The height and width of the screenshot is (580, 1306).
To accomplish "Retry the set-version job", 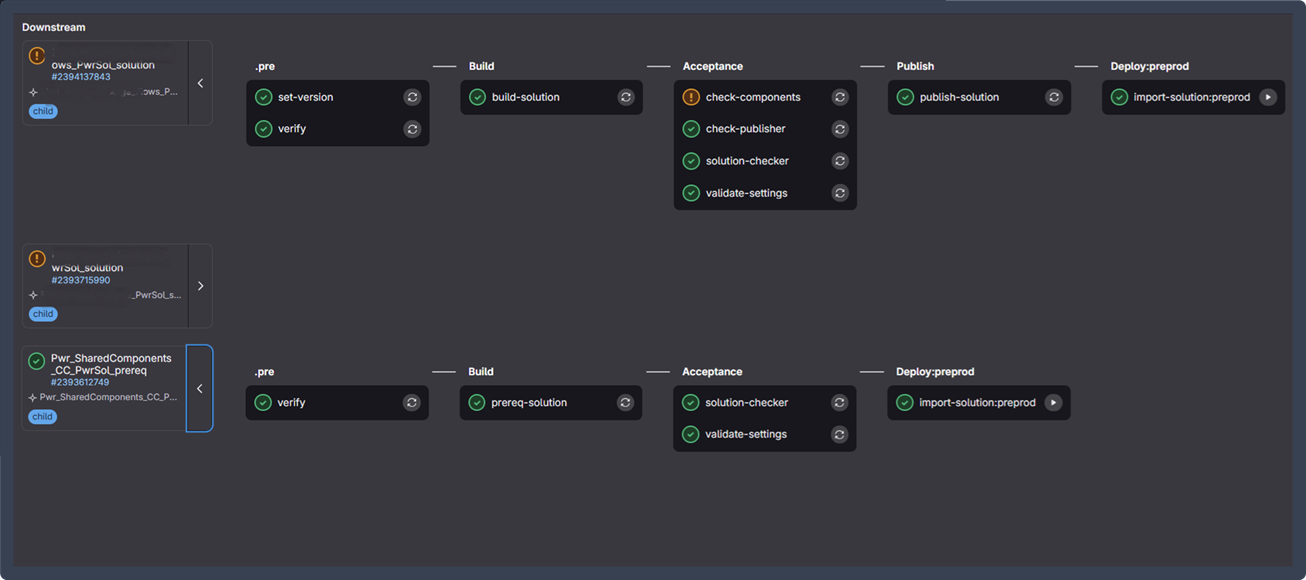I will pyautogui.click(x=412, y=97).
